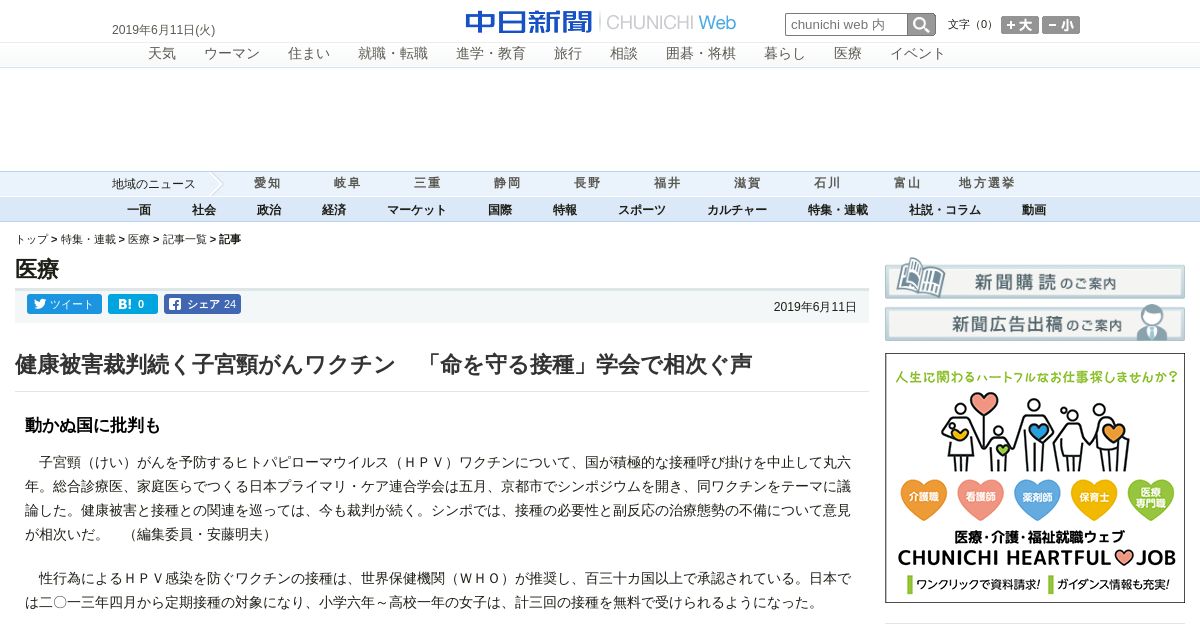Click the Hatena B! bookmark button

pyautogui.click(x=133, y=304)
